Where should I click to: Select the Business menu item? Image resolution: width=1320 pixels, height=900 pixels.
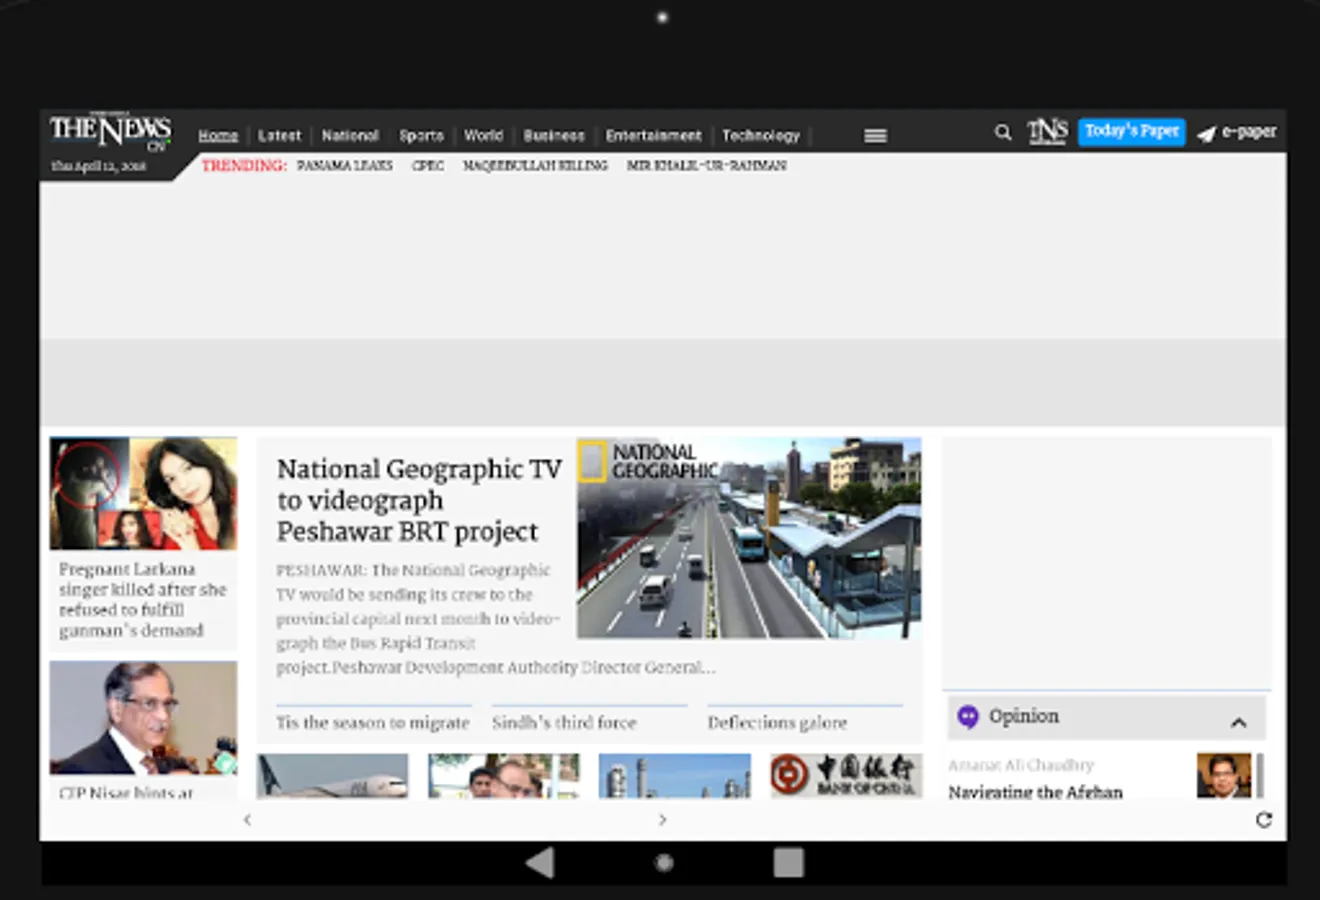[x=553, y=136]
